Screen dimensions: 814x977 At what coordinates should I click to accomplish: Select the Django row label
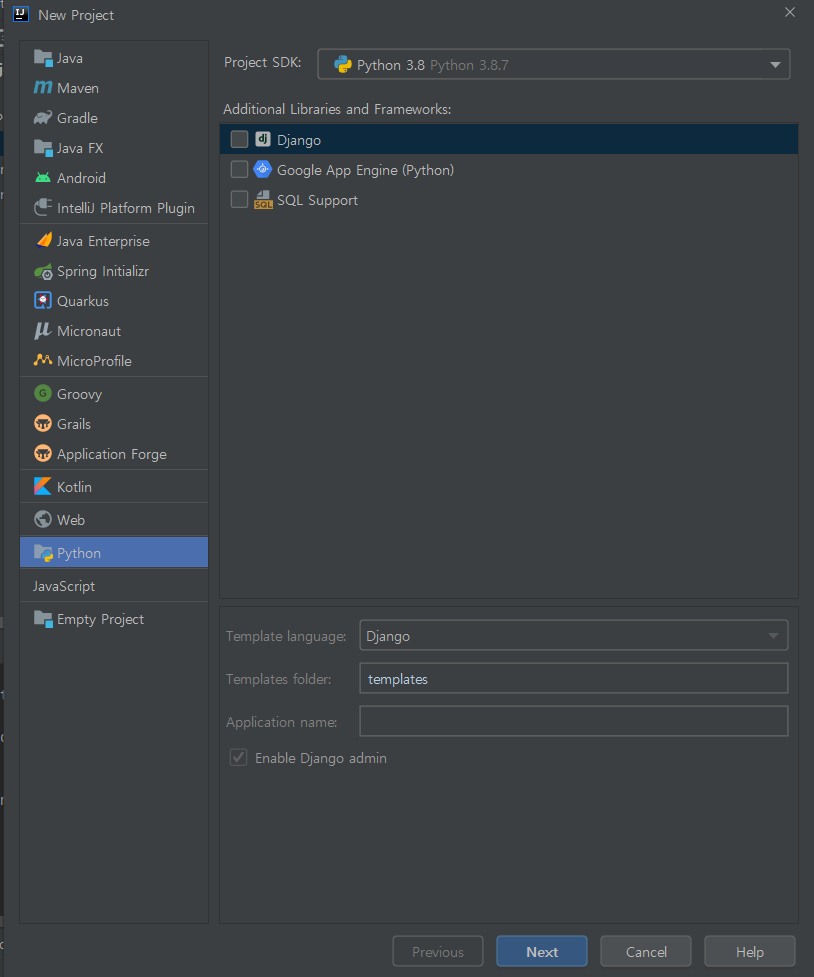click(x=299, y=140)
